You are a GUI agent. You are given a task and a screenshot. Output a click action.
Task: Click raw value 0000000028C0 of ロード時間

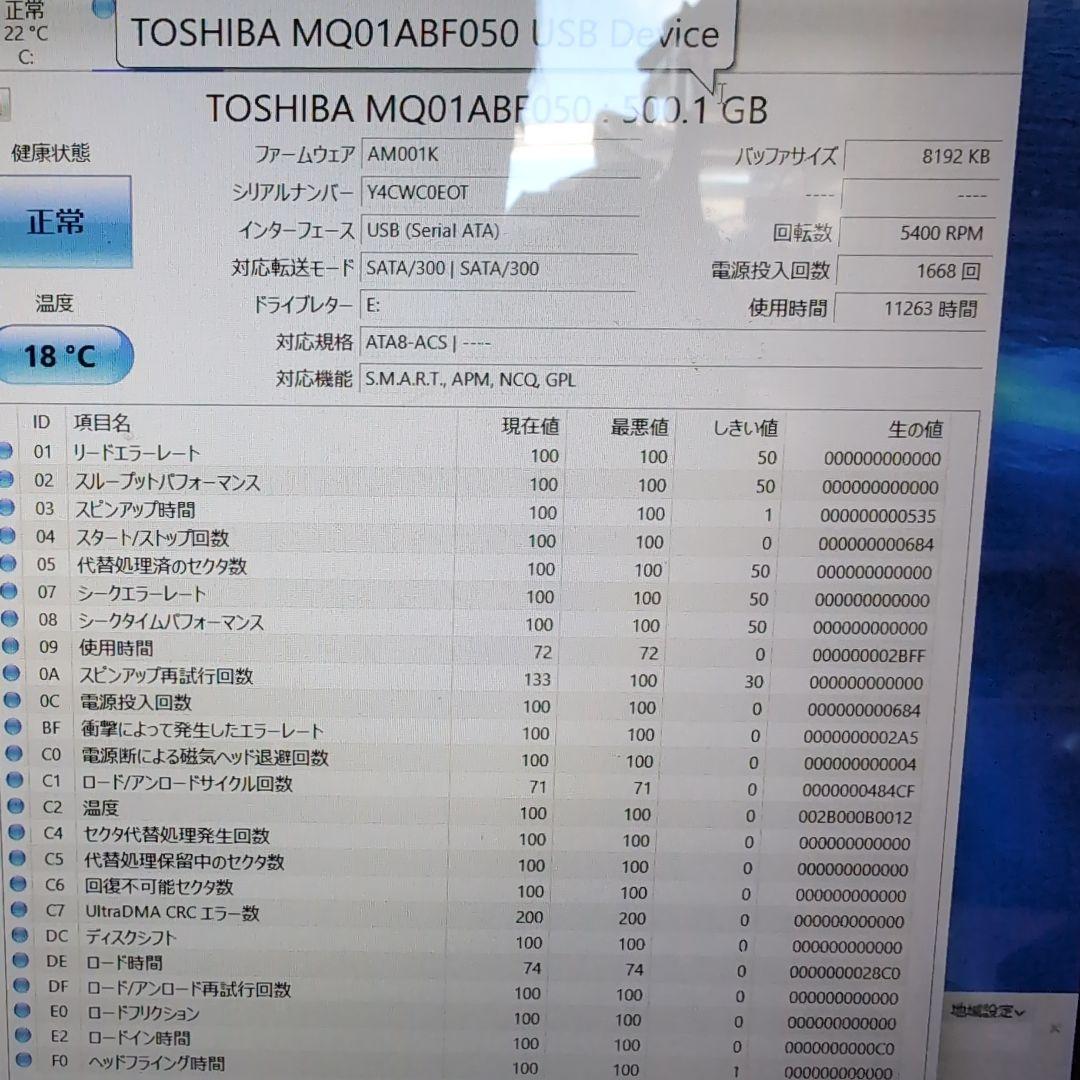844,973
